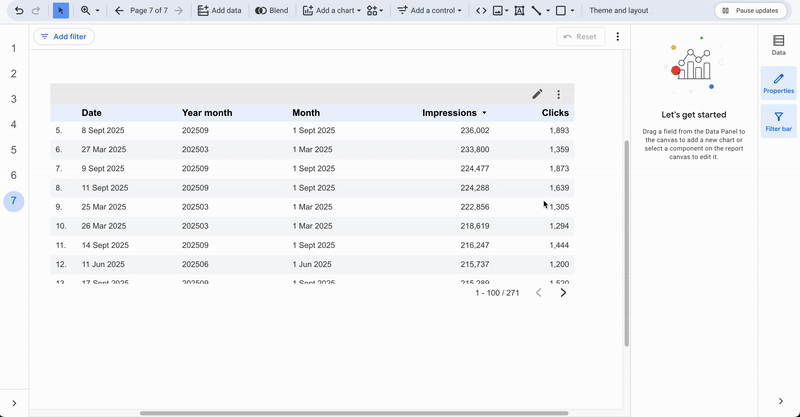800x417 pixels.
Task: Sort by the Year month column header
Action: pos(207,113)
